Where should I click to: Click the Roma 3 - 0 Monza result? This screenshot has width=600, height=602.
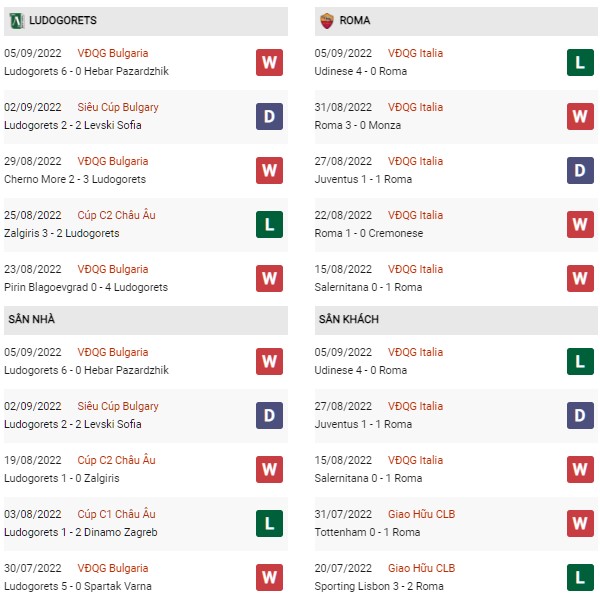click(357, 125)
